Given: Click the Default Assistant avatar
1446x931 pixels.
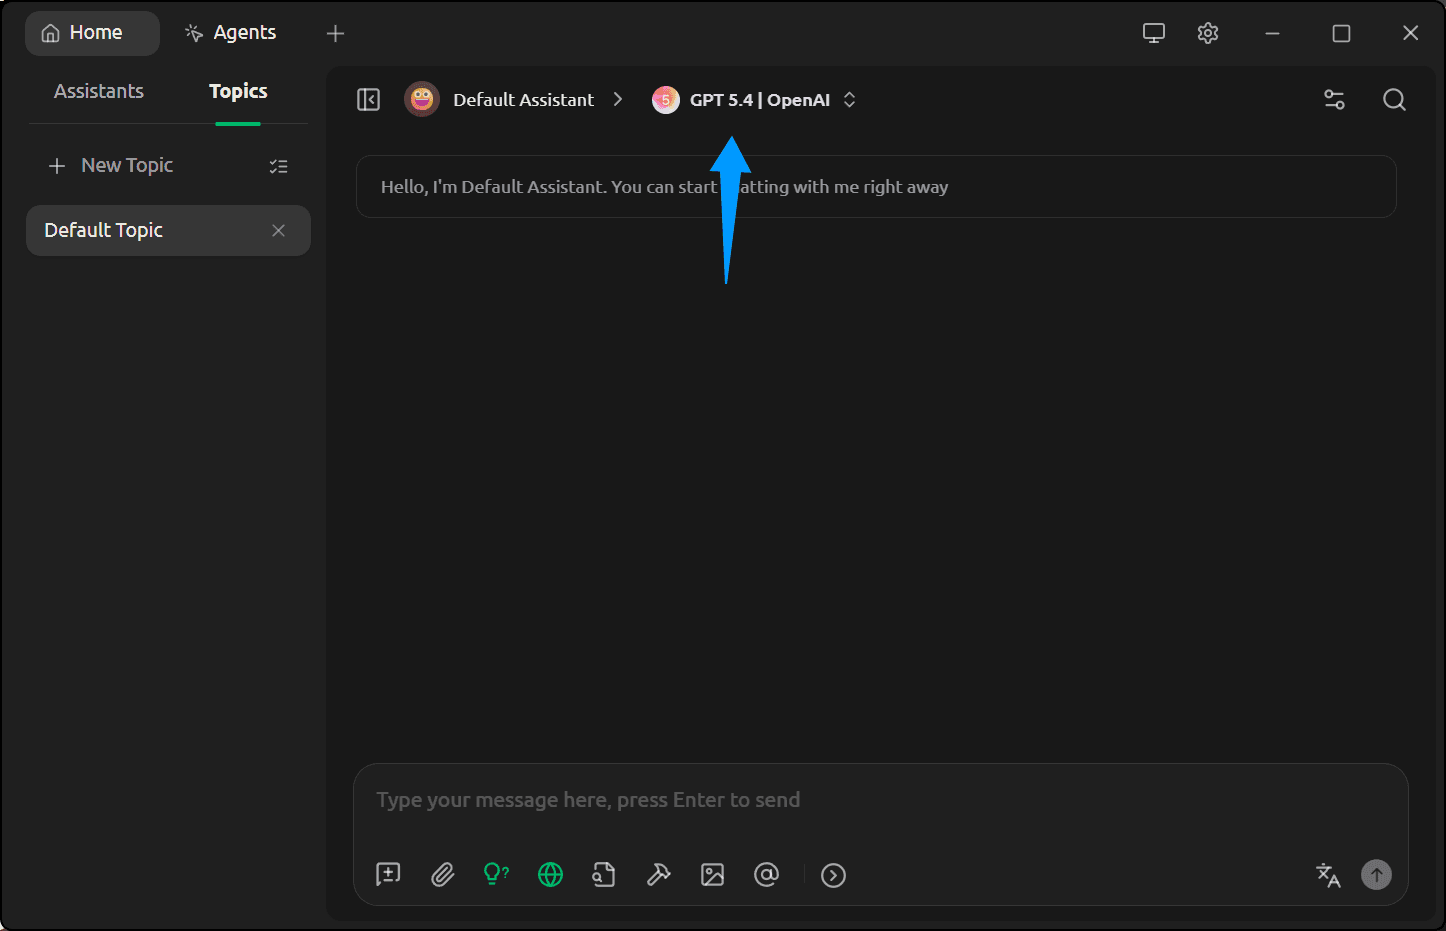Looking at the screenshot, I should click(x=422, y=99).
